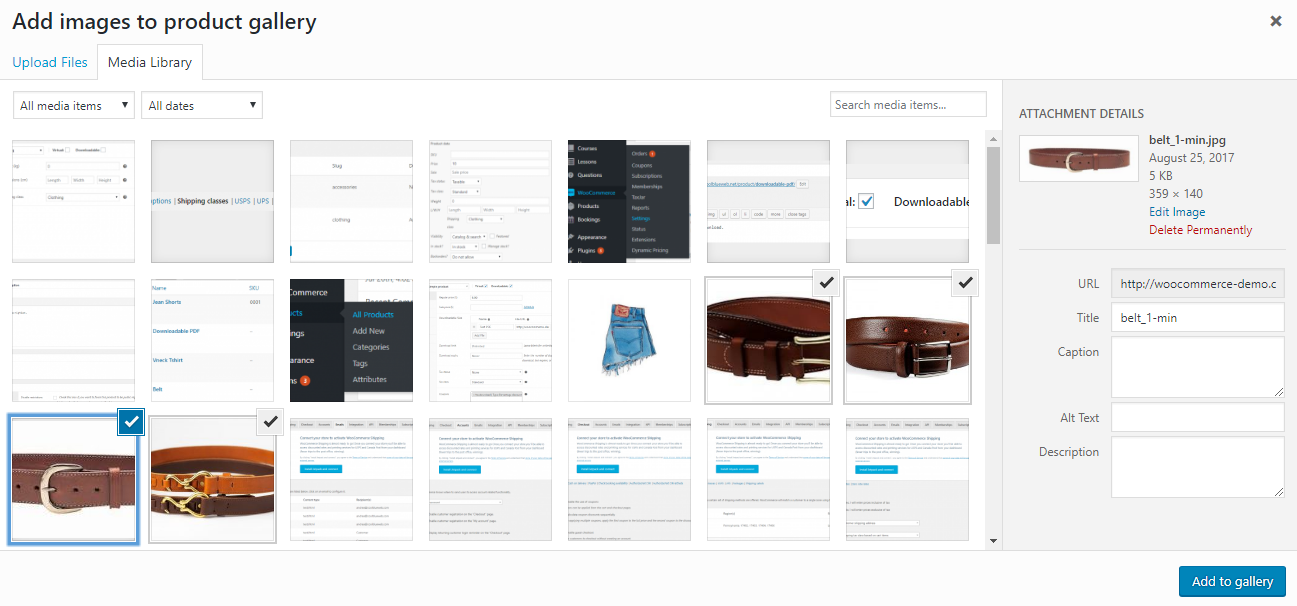This screenshot has height=606, width=1297.
Task: Select the belt with square buckle image
Action: [x=907, y=341]
